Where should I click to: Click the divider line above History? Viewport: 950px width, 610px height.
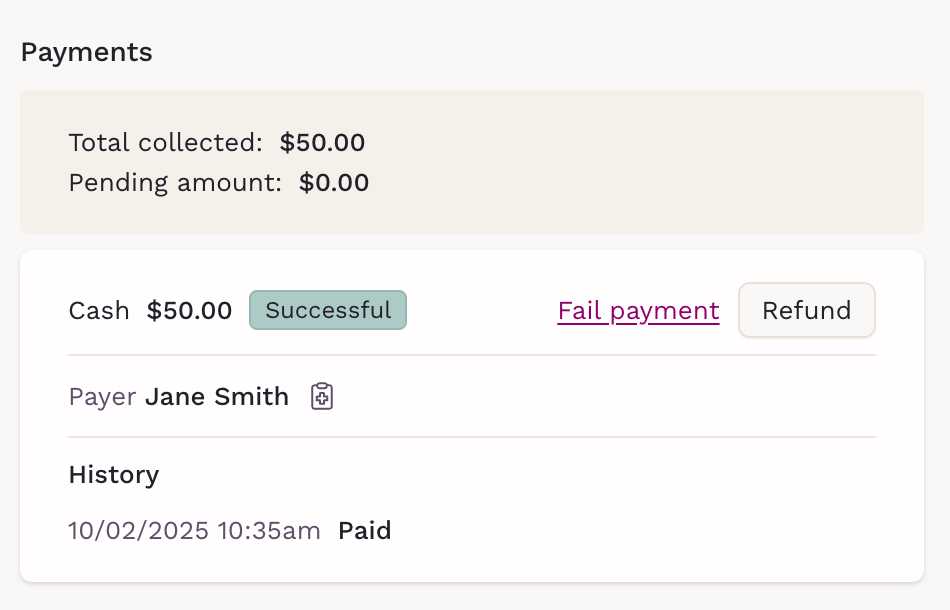[471, 437]
